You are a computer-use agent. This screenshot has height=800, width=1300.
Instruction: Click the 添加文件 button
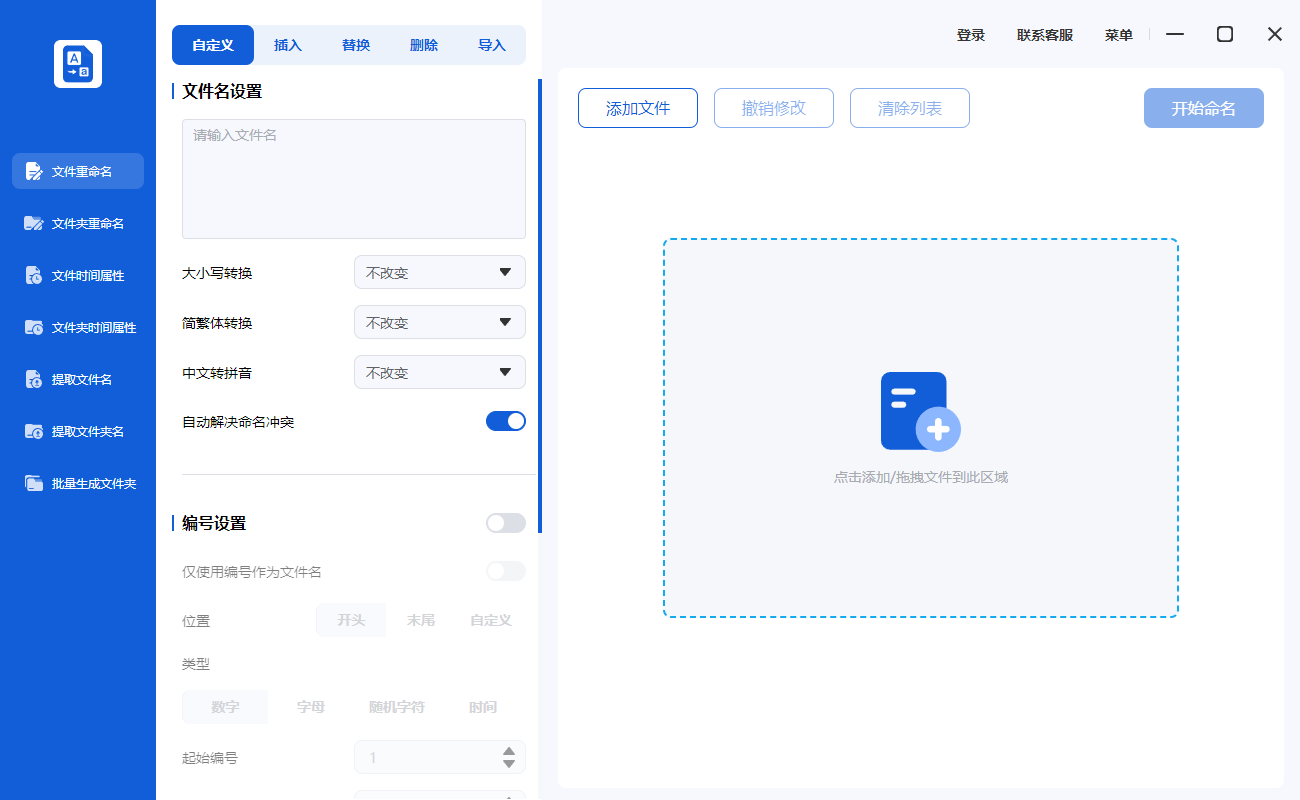(x=637, y=107)
